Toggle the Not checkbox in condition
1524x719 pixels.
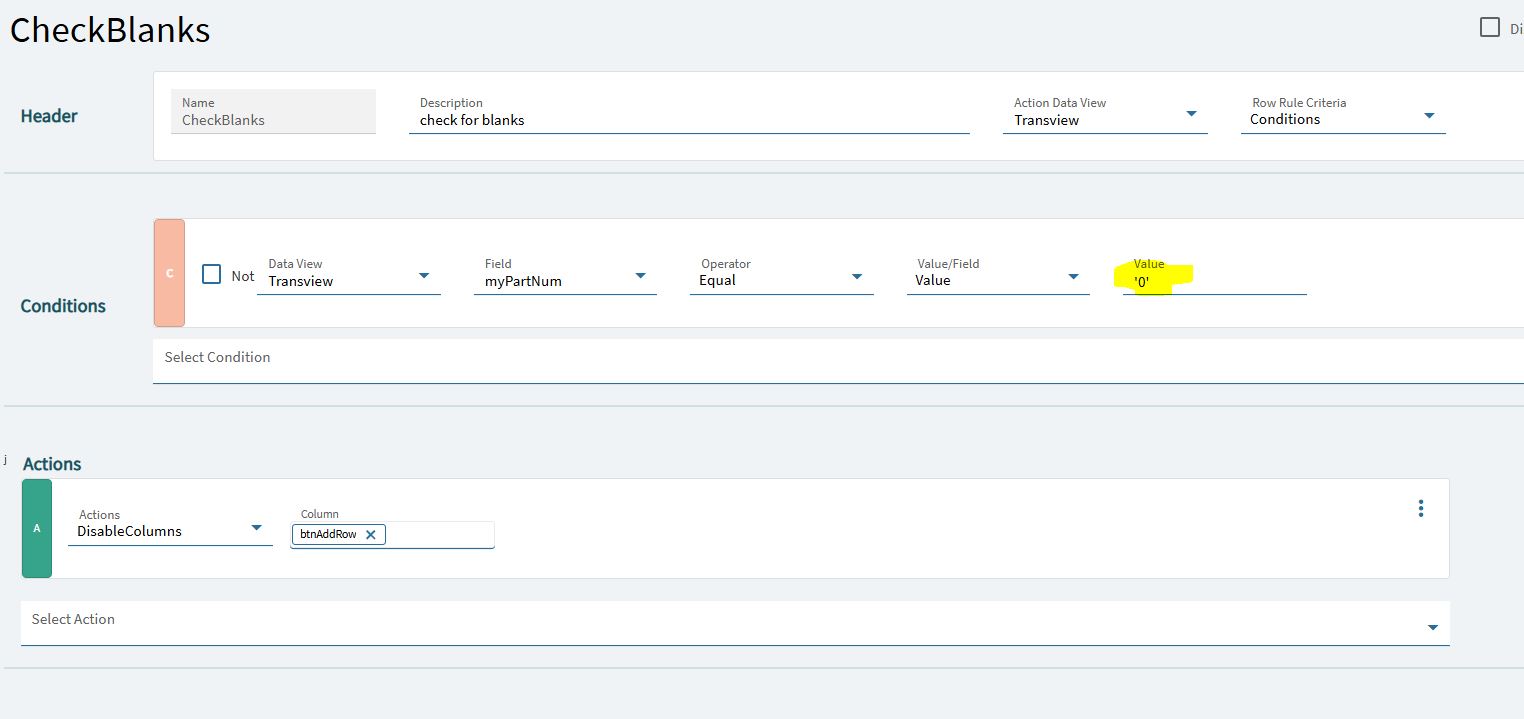pyautogui.click(x=212, y=274)
